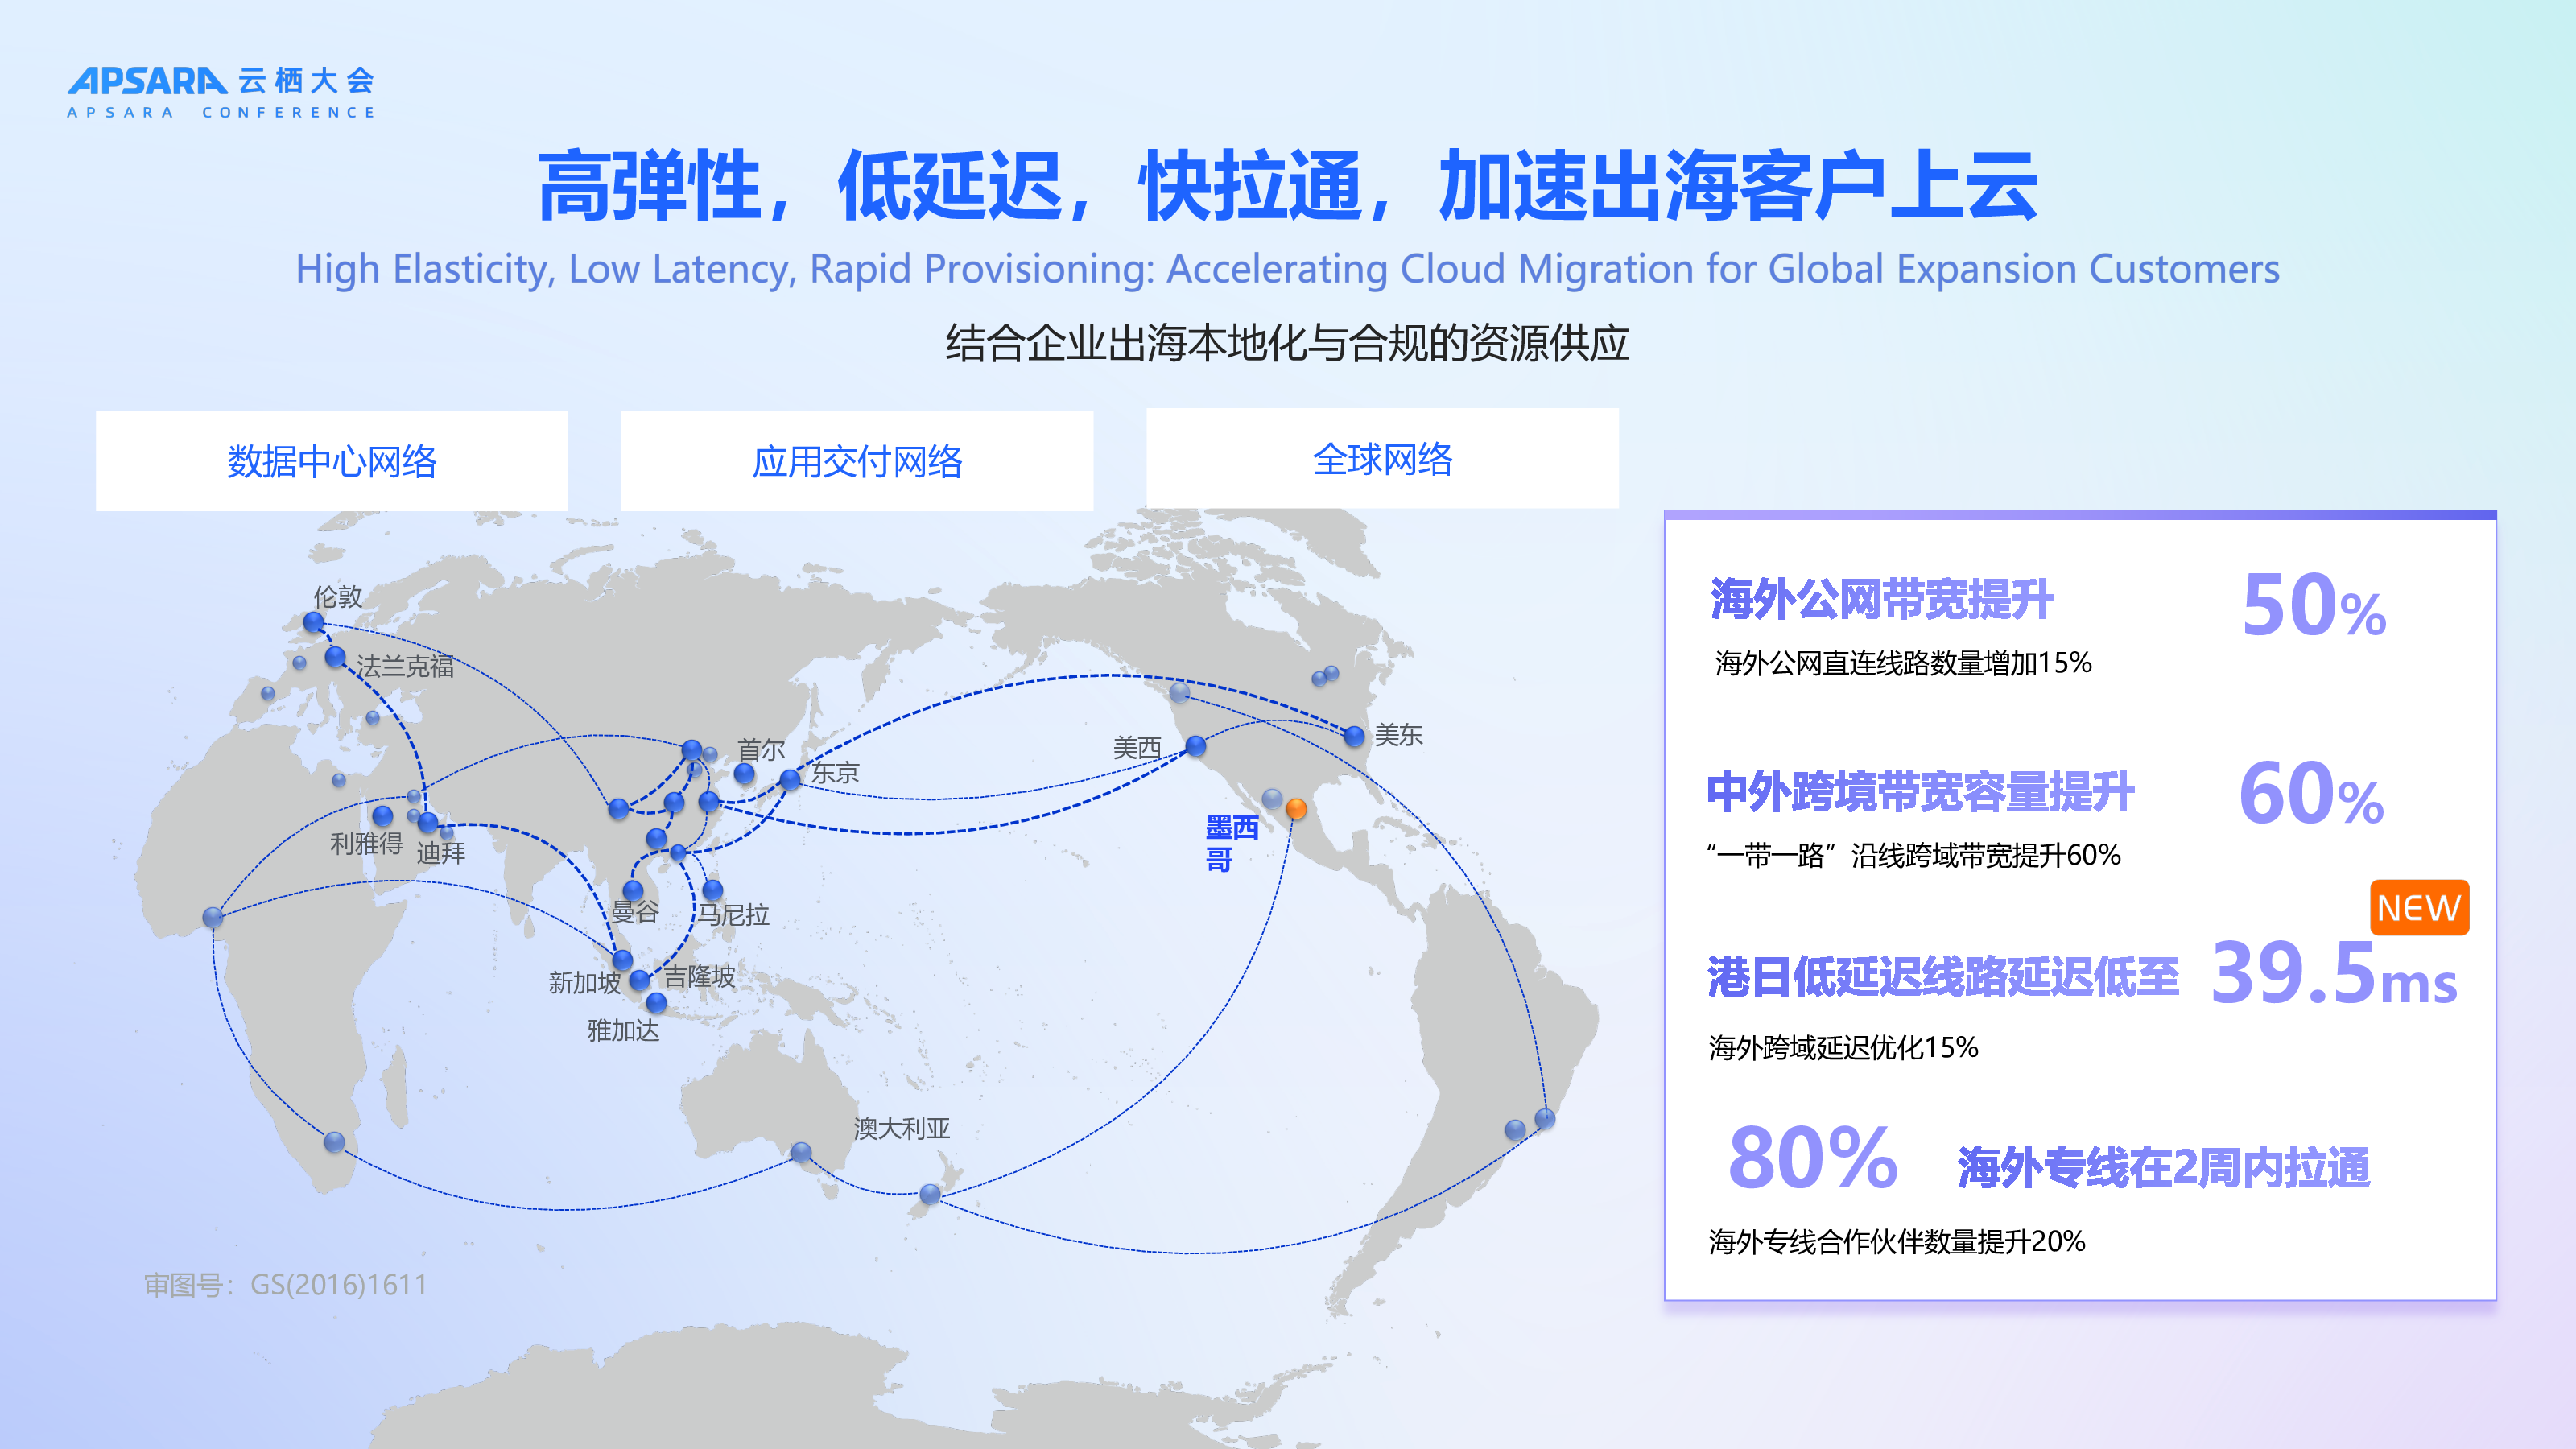This screenshot has height=1449, width=2576.
Task: Select the 数据中心网络 tab
Action: point(332,461)
